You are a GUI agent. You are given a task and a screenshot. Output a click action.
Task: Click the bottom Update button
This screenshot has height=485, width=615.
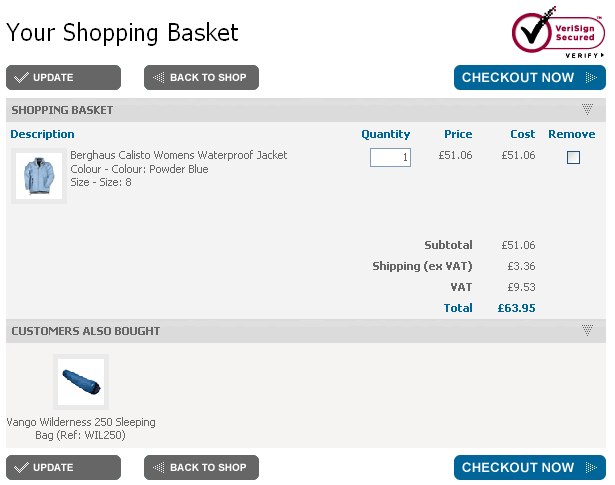(63, 467)
